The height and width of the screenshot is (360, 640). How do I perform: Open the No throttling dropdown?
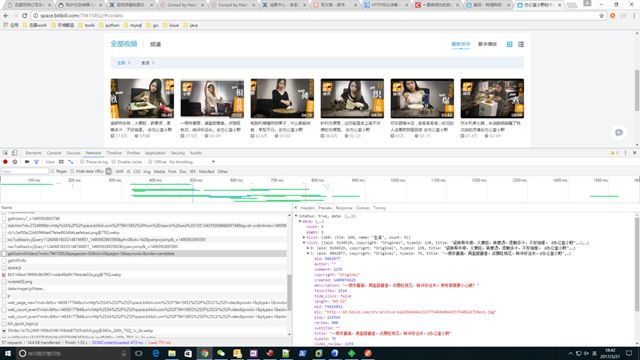point(192,162)
